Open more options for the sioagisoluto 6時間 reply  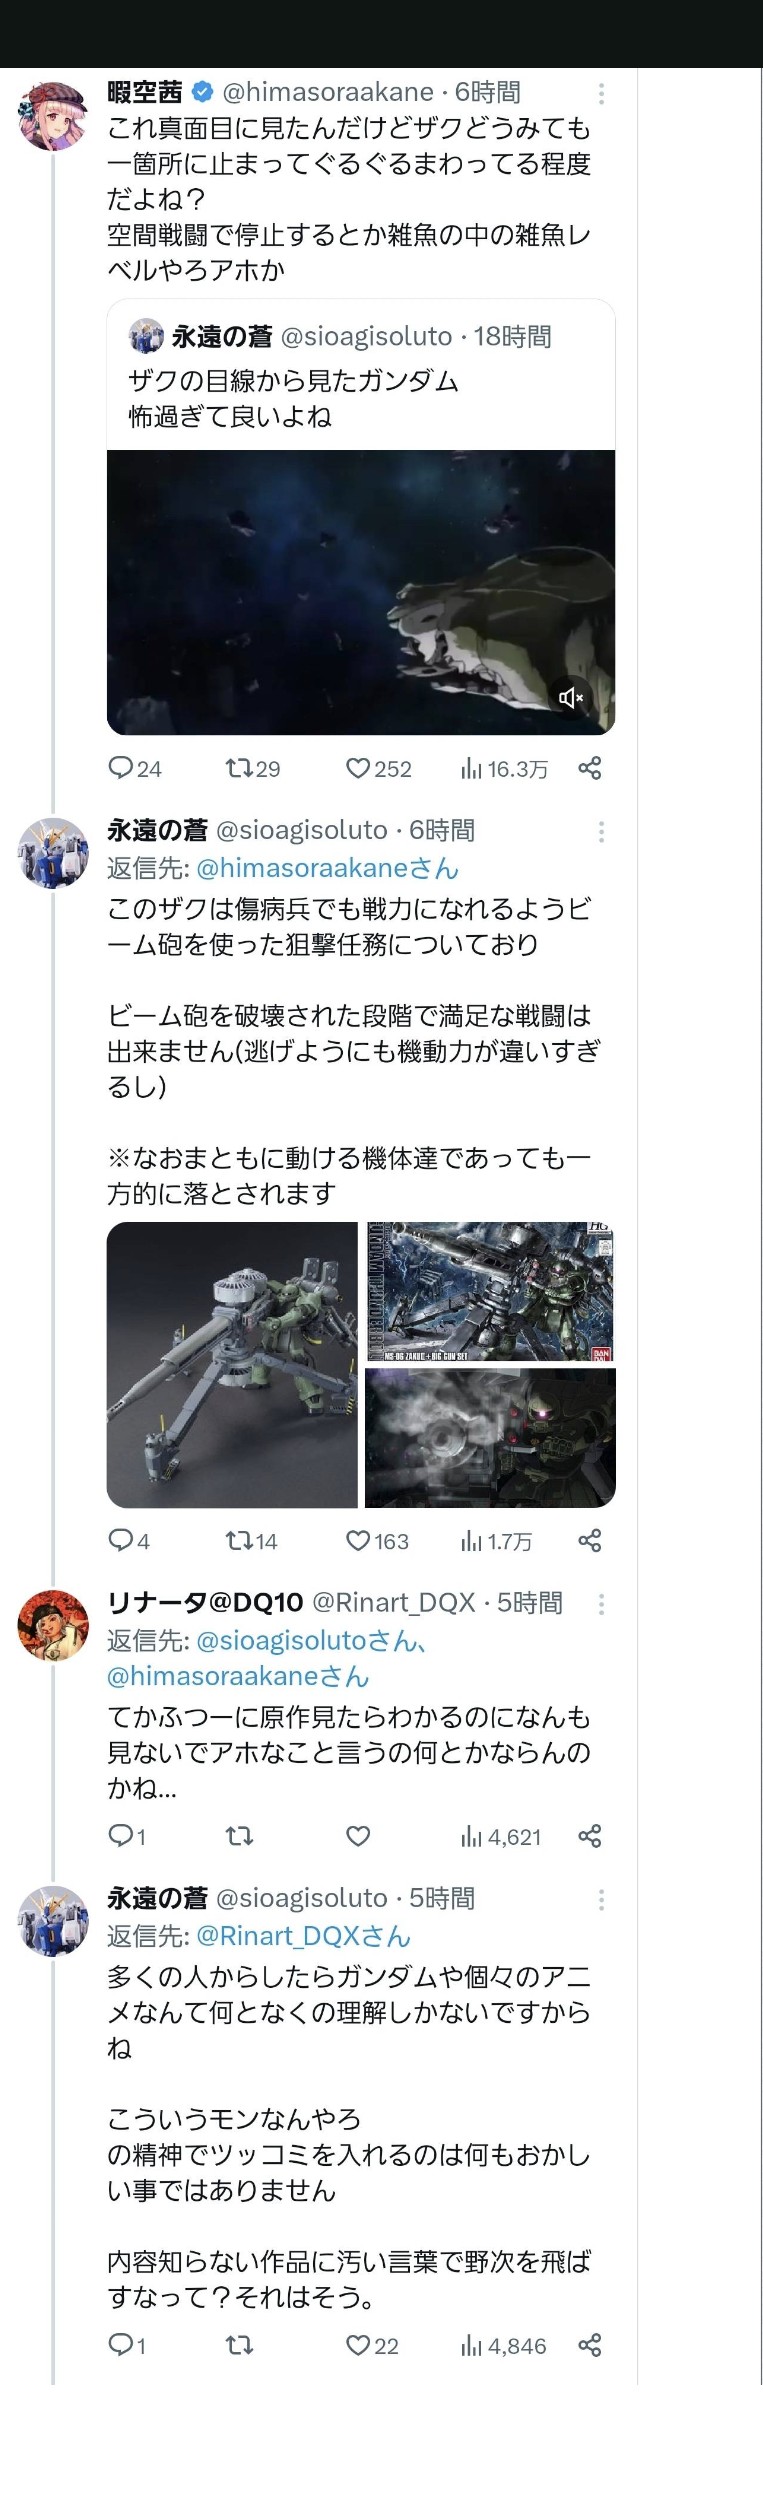pos(601,831)
